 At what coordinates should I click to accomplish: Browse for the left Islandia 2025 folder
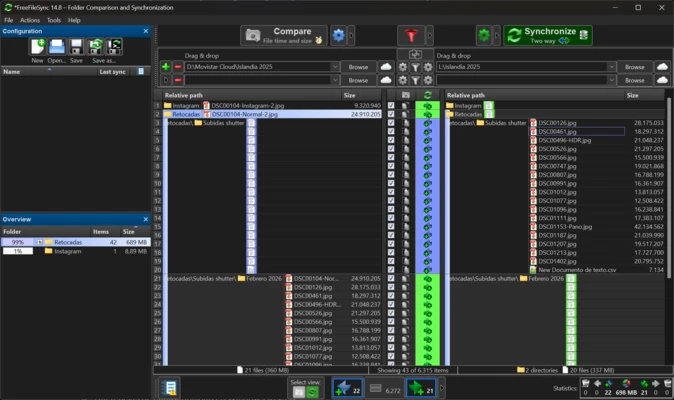click(358, 67)
